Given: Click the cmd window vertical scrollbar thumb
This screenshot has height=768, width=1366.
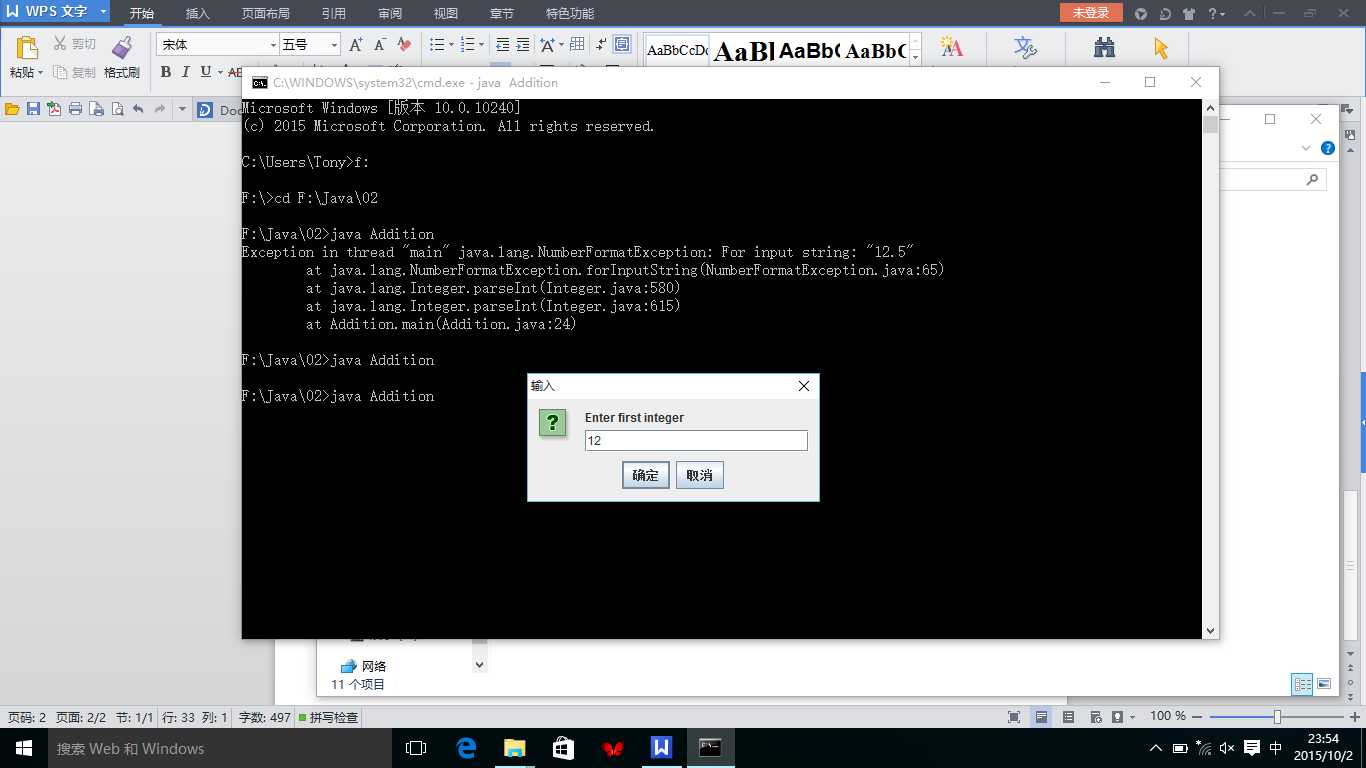Looking at the screenshot, I should point(1211,125).
